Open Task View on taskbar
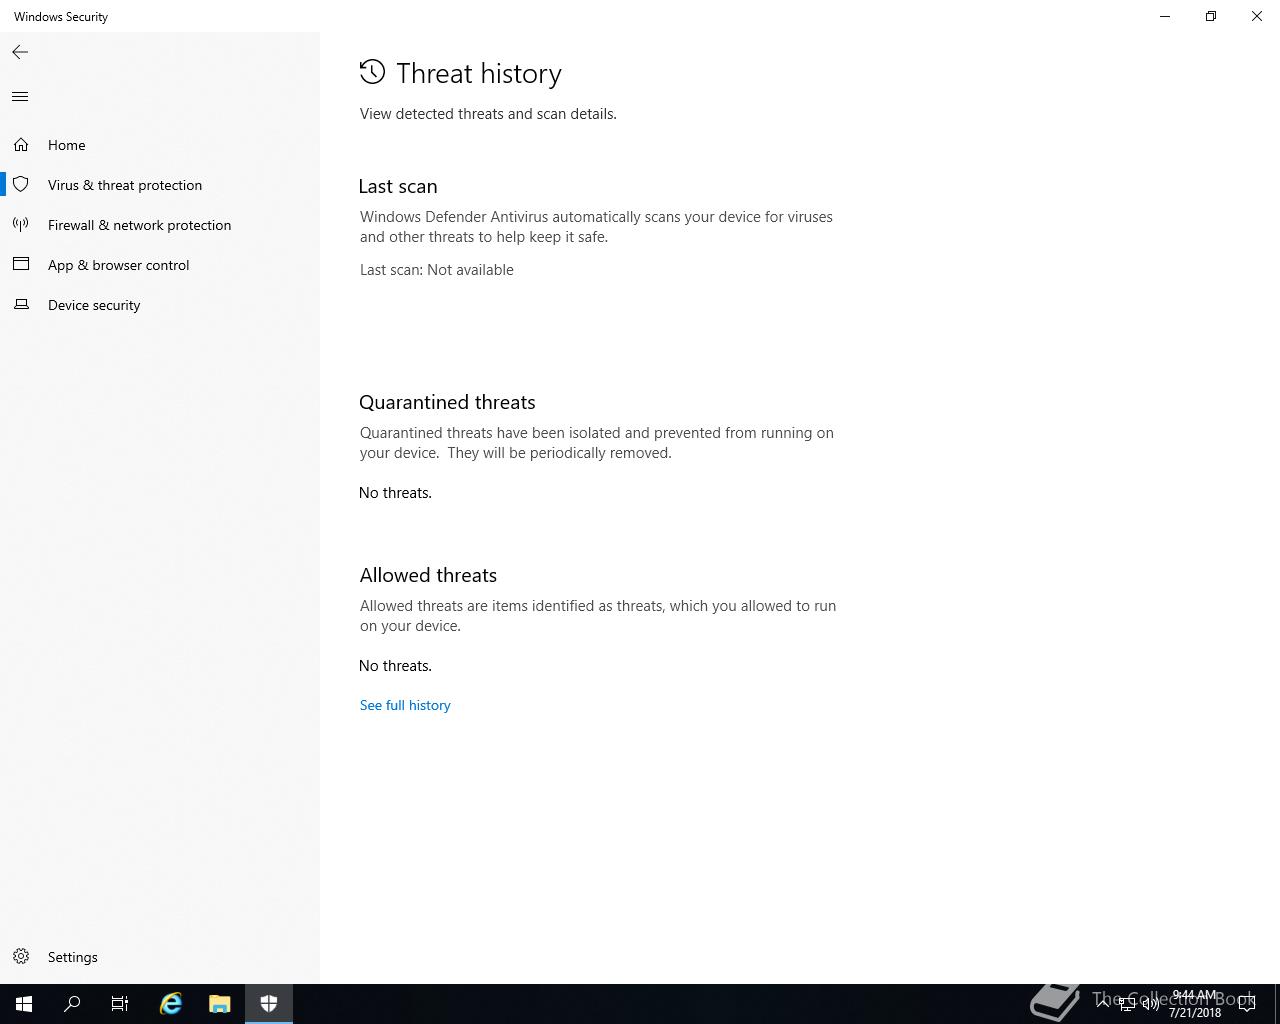 pos(120,1004)
